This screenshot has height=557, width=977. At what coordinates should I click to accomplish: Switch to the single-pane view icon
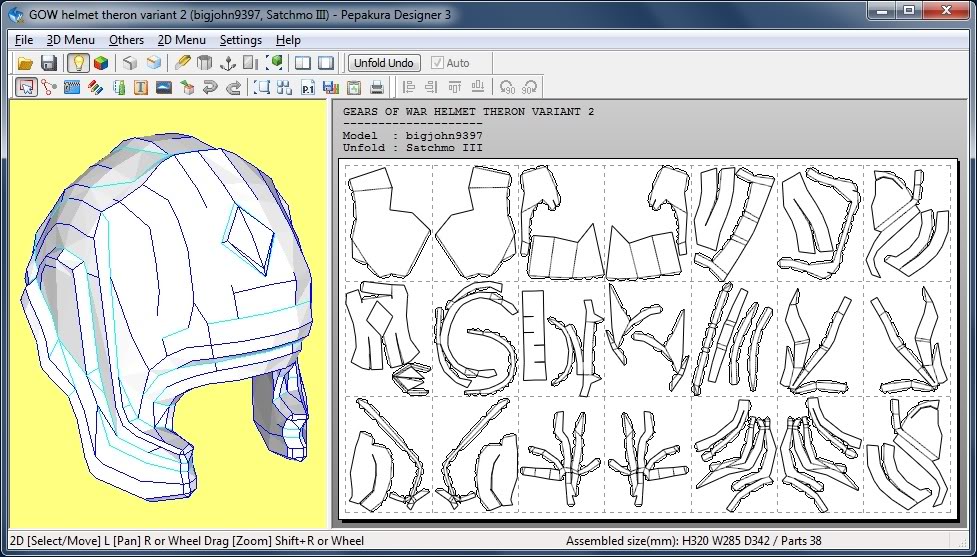[x=326, y=63]
